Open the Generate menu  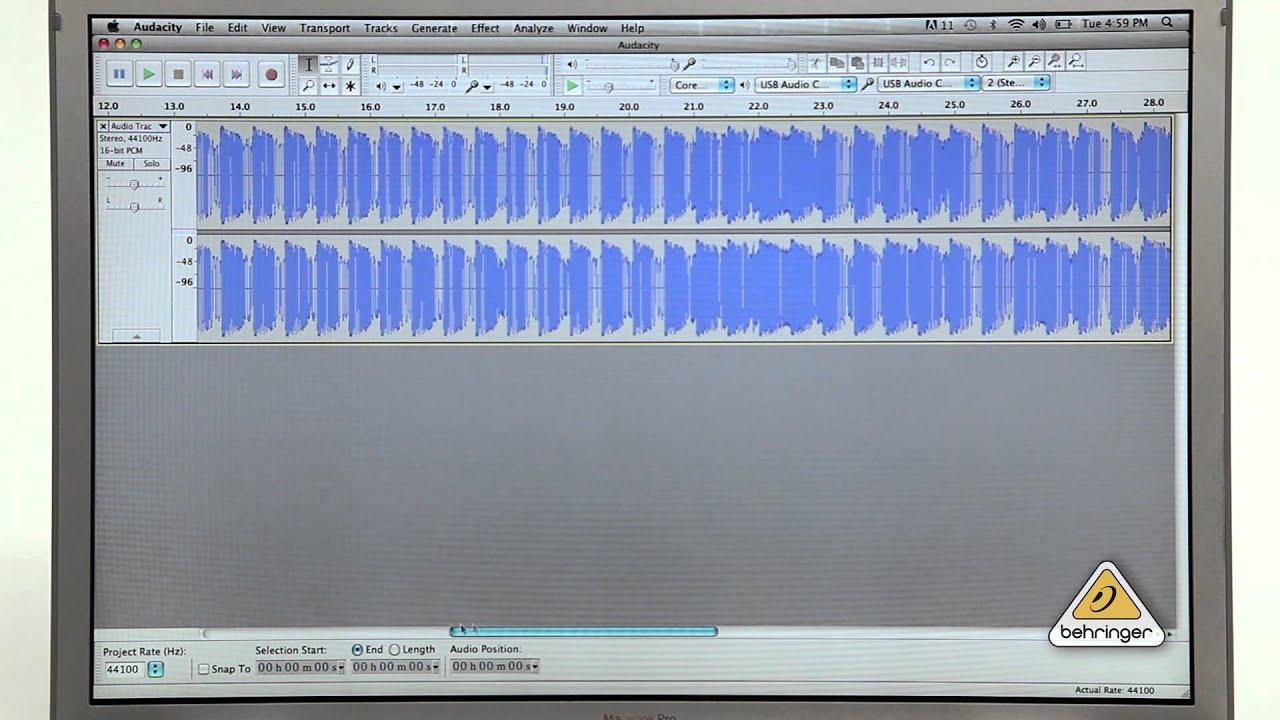click(434, 28)
